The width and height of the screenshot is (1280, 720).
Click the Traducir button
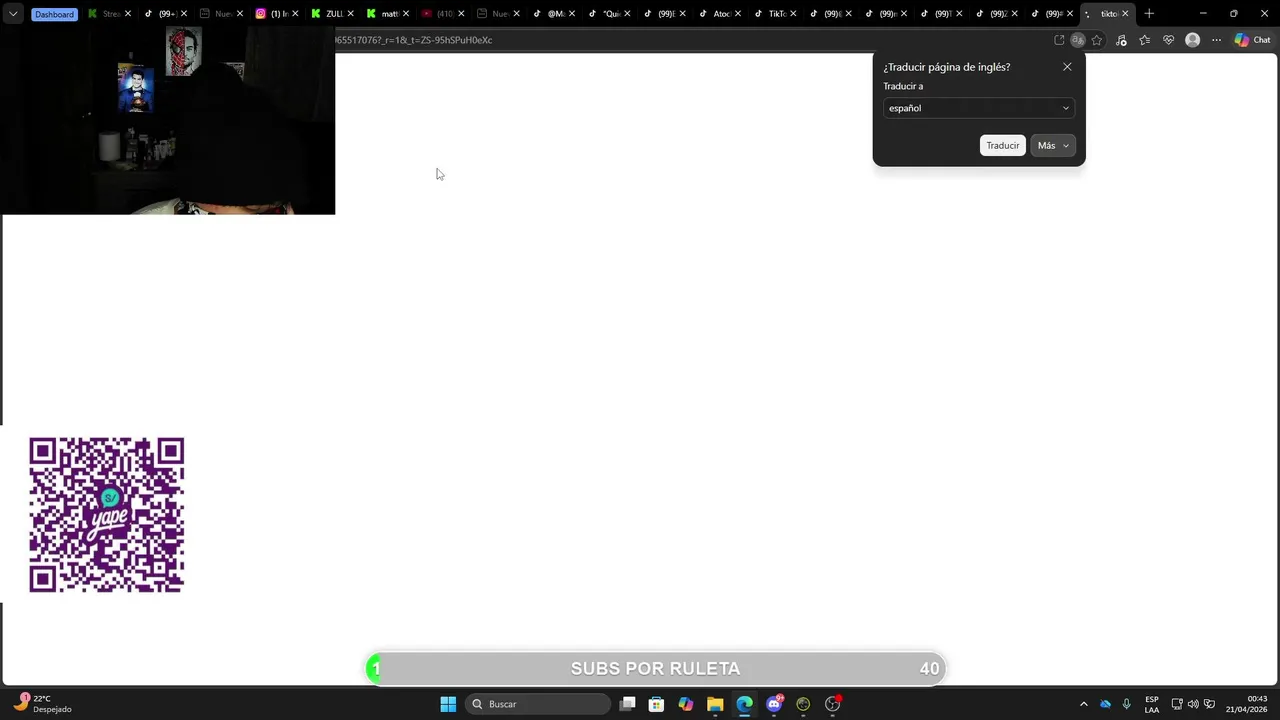coord(1003,146)
